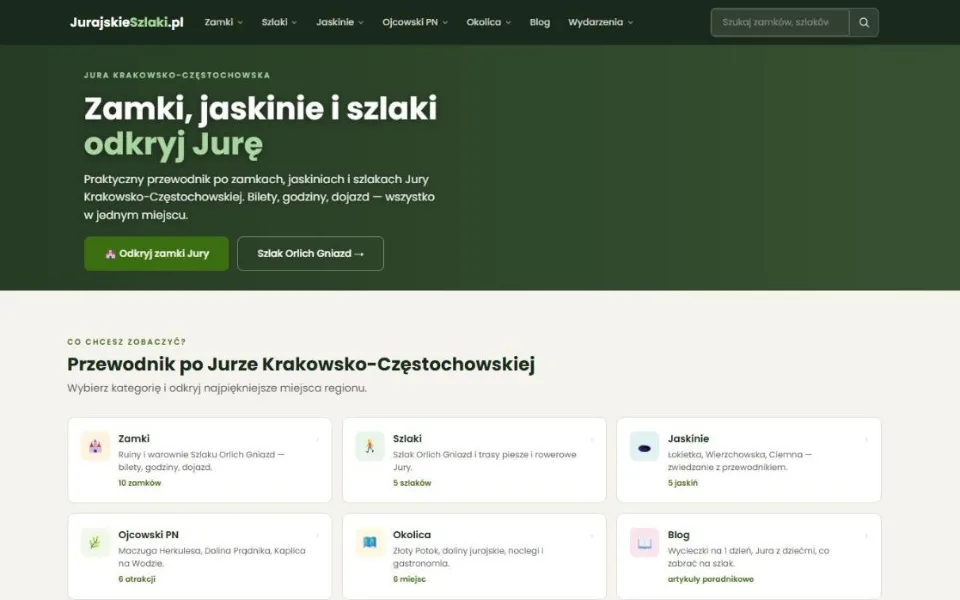Click the cave icon in Jaskinie card

[x=644, y=446]
